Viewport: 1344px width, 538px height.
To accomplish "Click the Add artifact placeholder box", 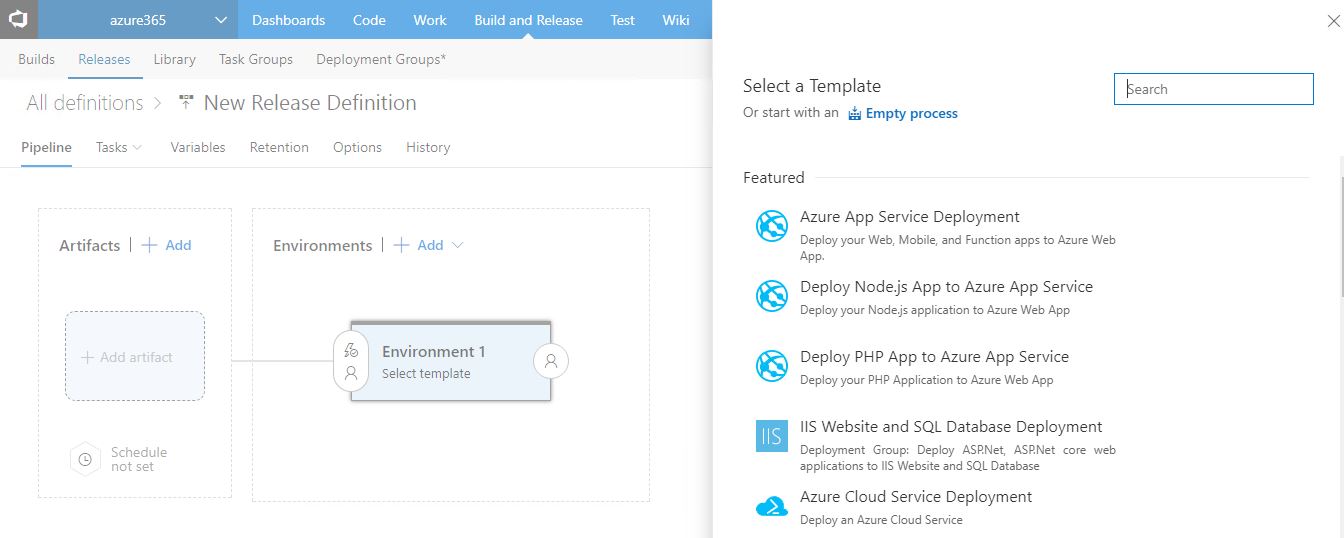I will [135, 356].
